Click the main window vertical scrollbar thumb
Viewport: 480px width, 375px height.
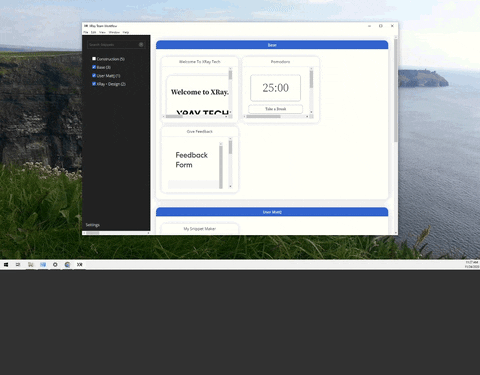pos(396,90)
